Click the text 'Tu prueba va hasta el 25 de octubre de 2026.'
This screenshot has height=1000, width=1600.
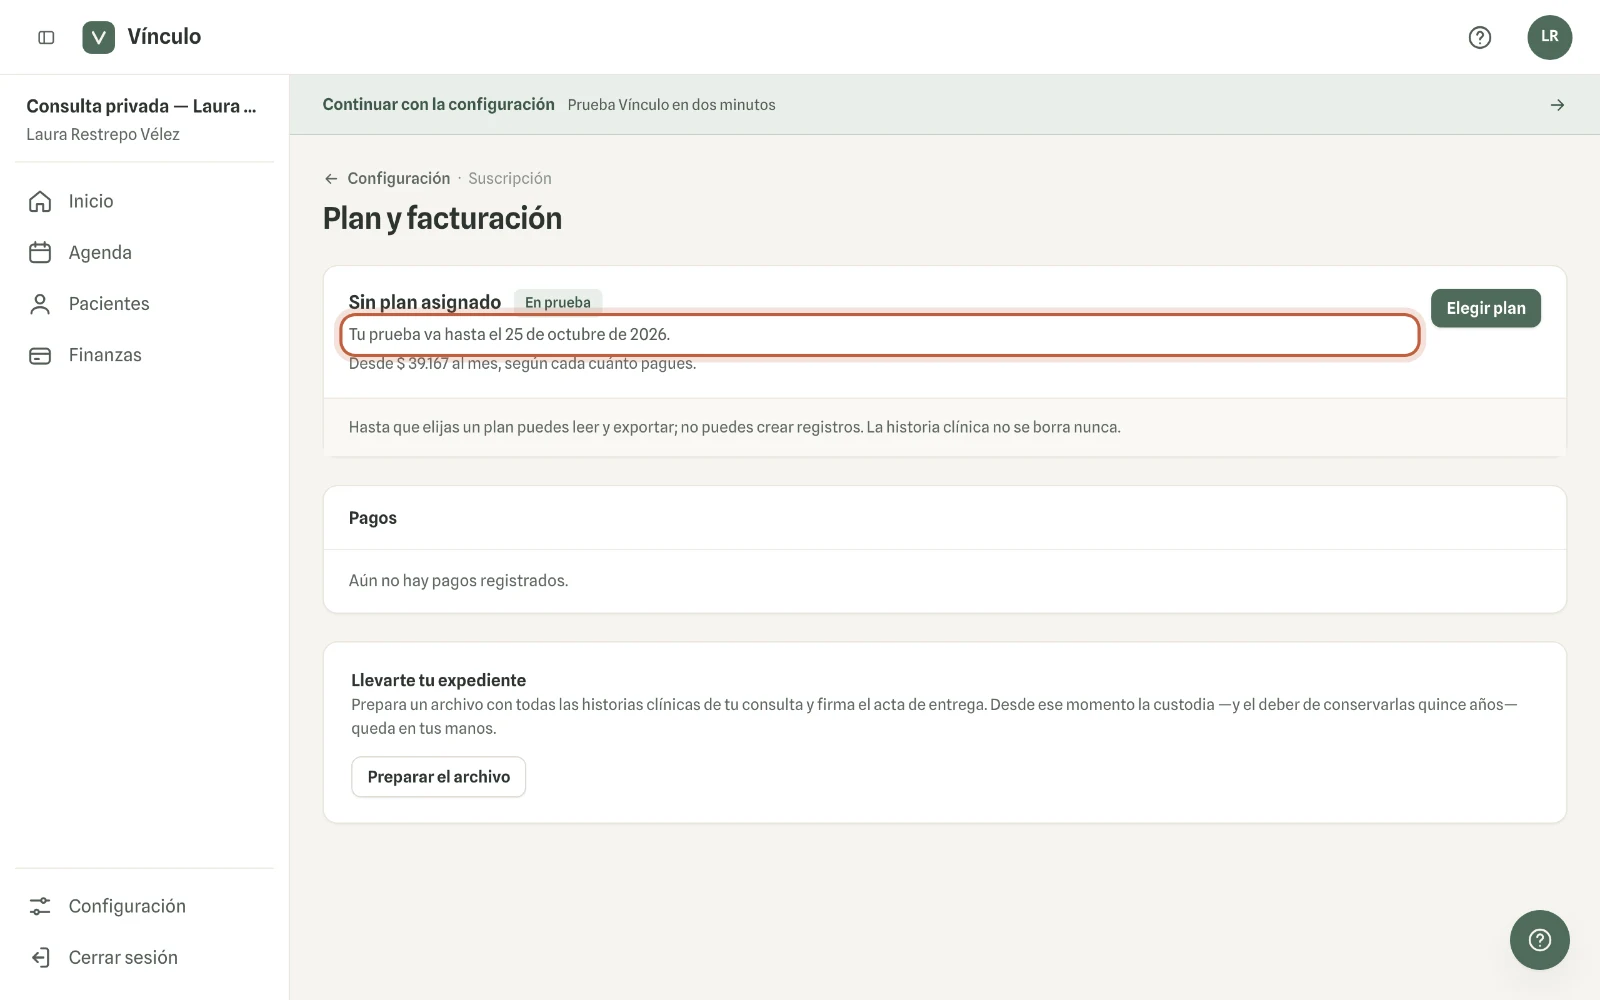[509, 334]
